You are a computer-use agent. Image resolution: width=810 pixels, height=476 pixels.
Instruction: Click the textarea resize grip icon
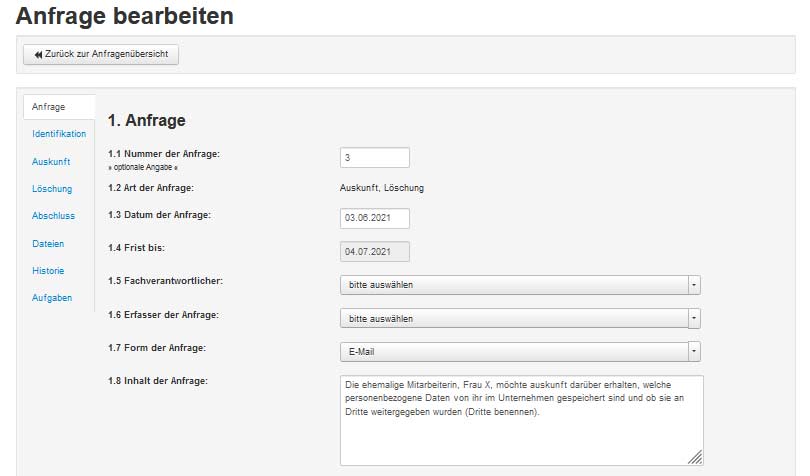point(695,457)
